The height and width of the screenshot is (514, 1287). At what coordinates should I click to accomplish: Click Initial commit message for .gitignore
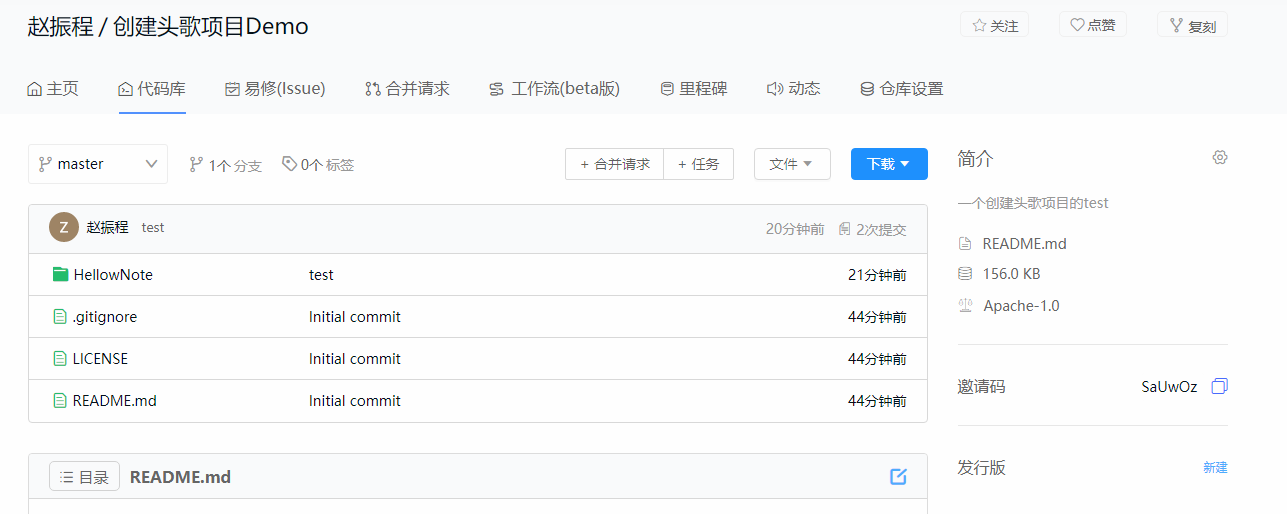pos(355,317)
